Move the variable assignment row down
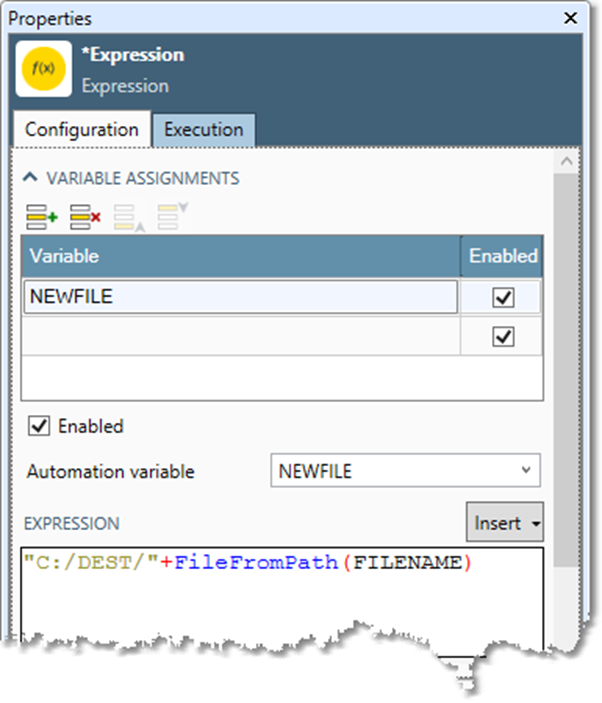The image size is (602, 703). coord(171,214)
